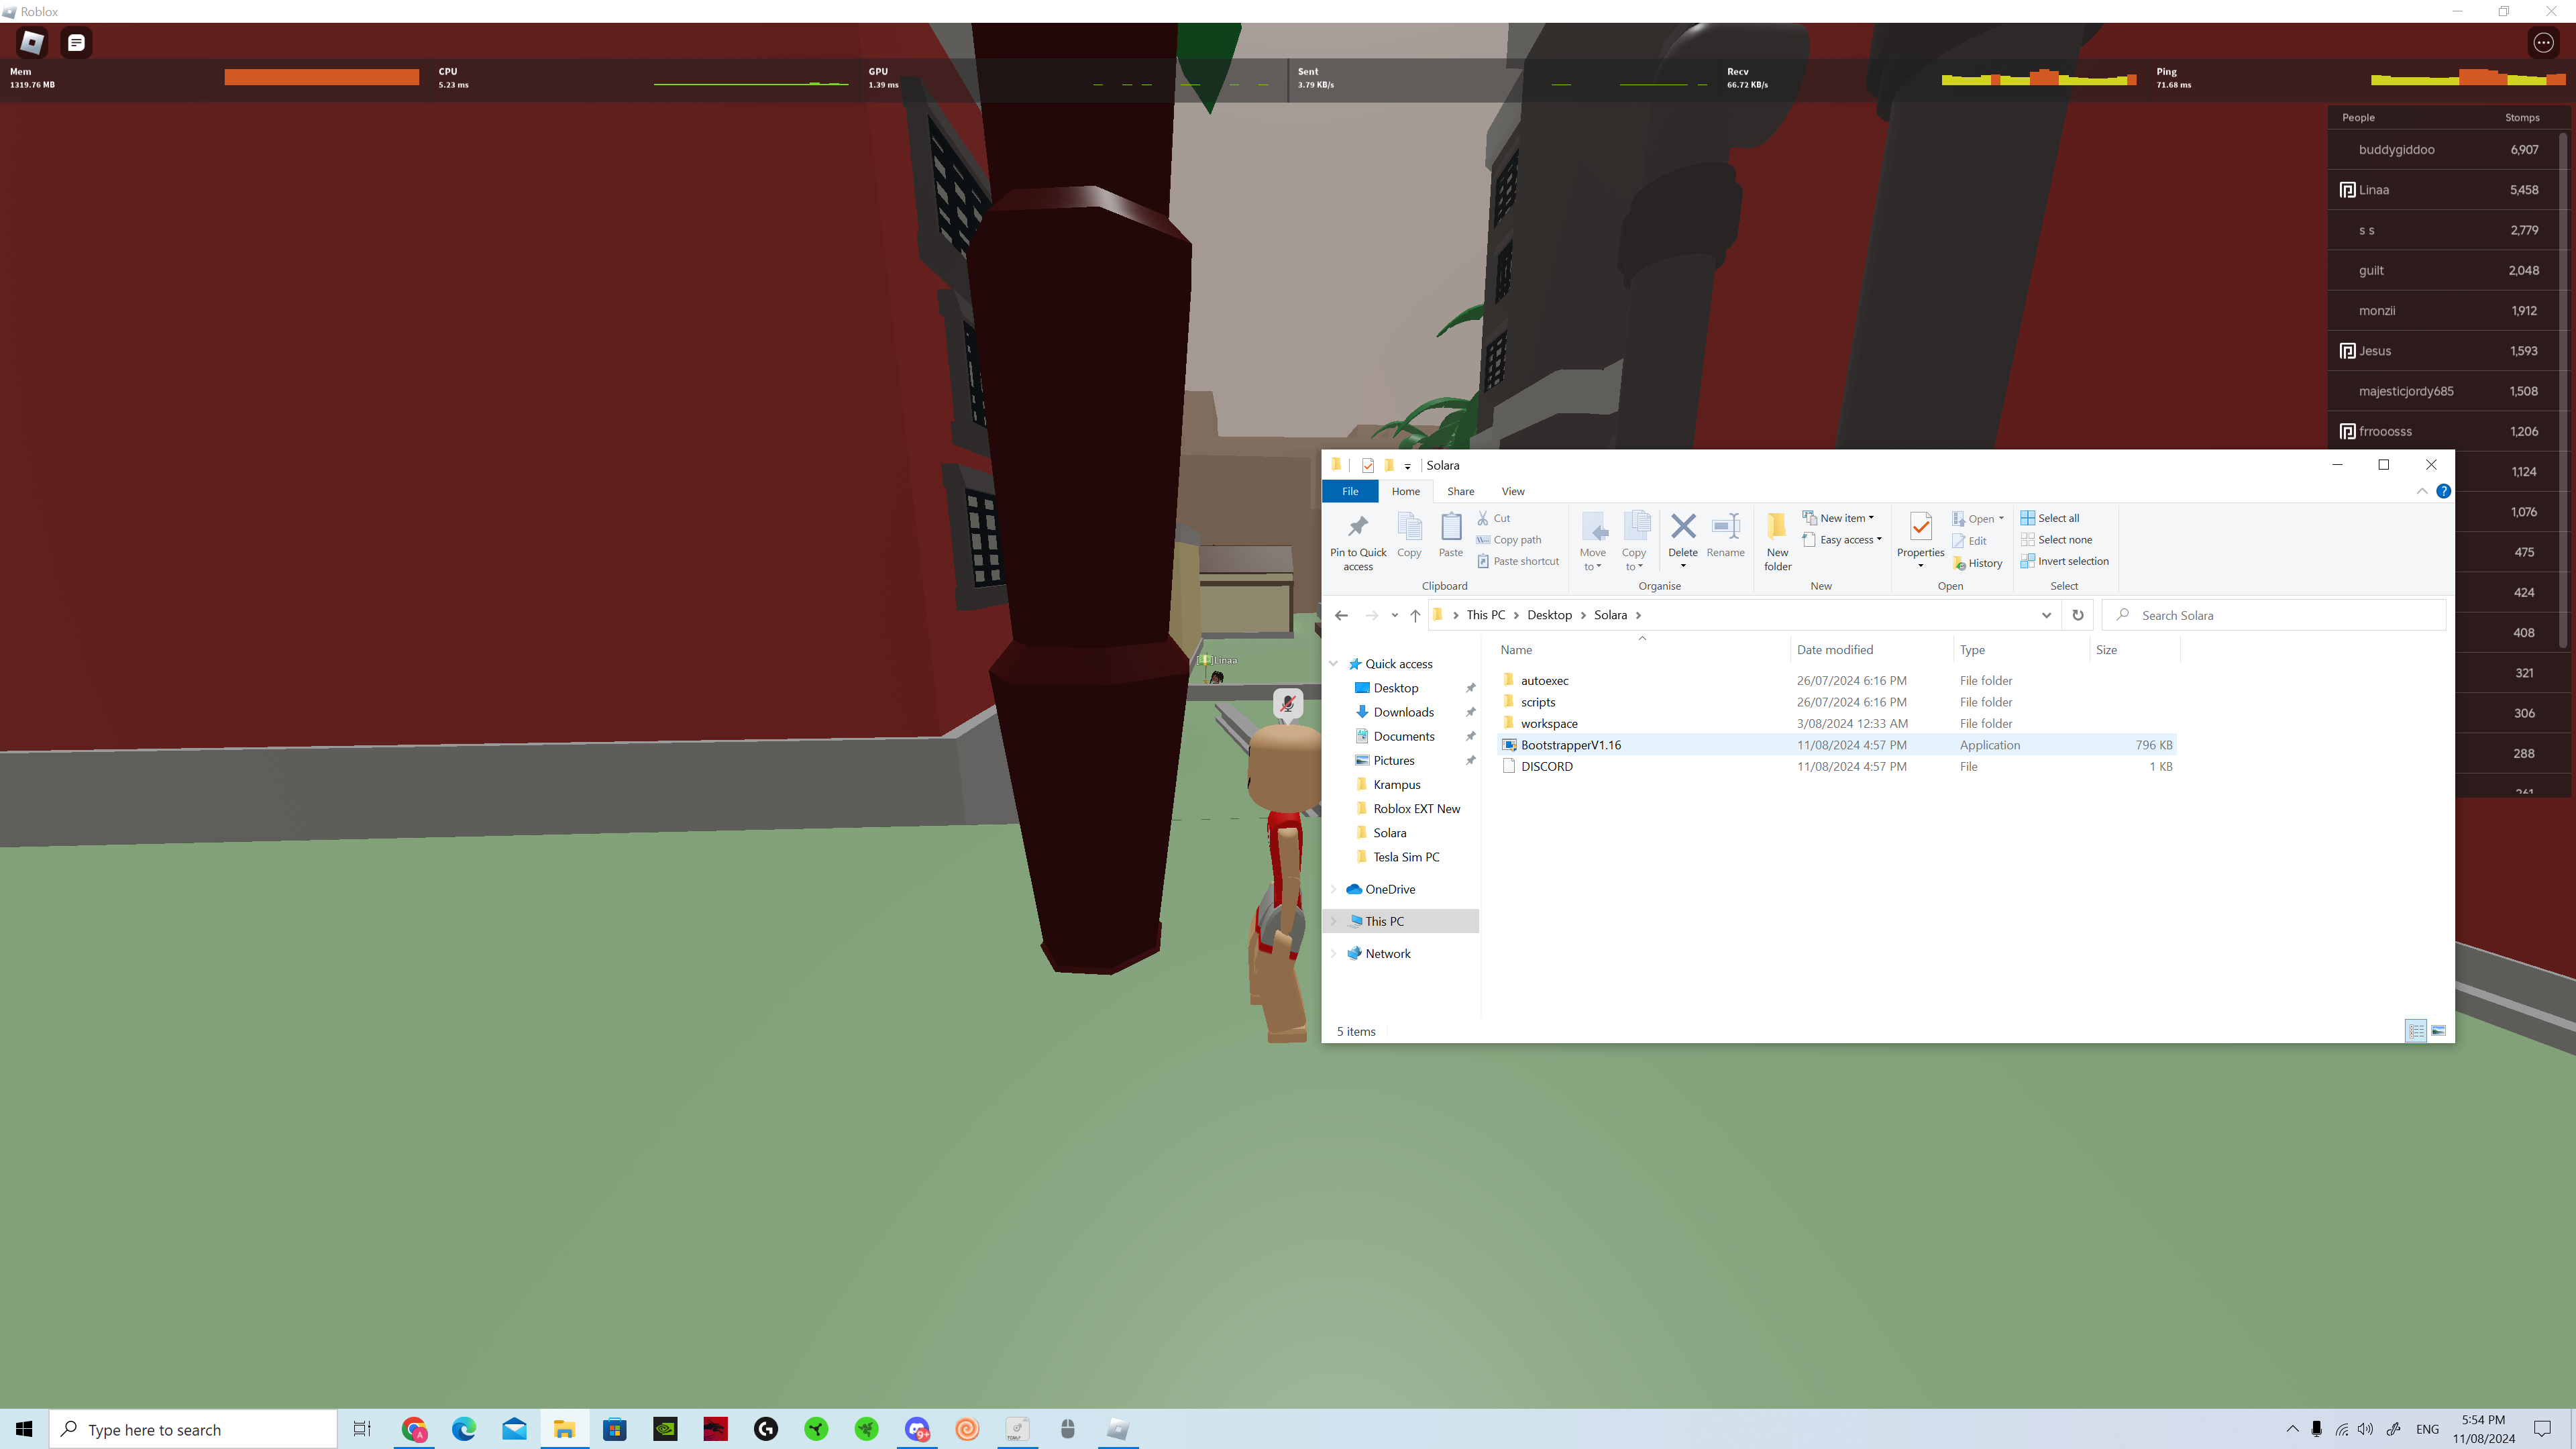2576x1449 pixels.
Task: Click the refresh button beside address bar
Action: [x=2078, y=615]
